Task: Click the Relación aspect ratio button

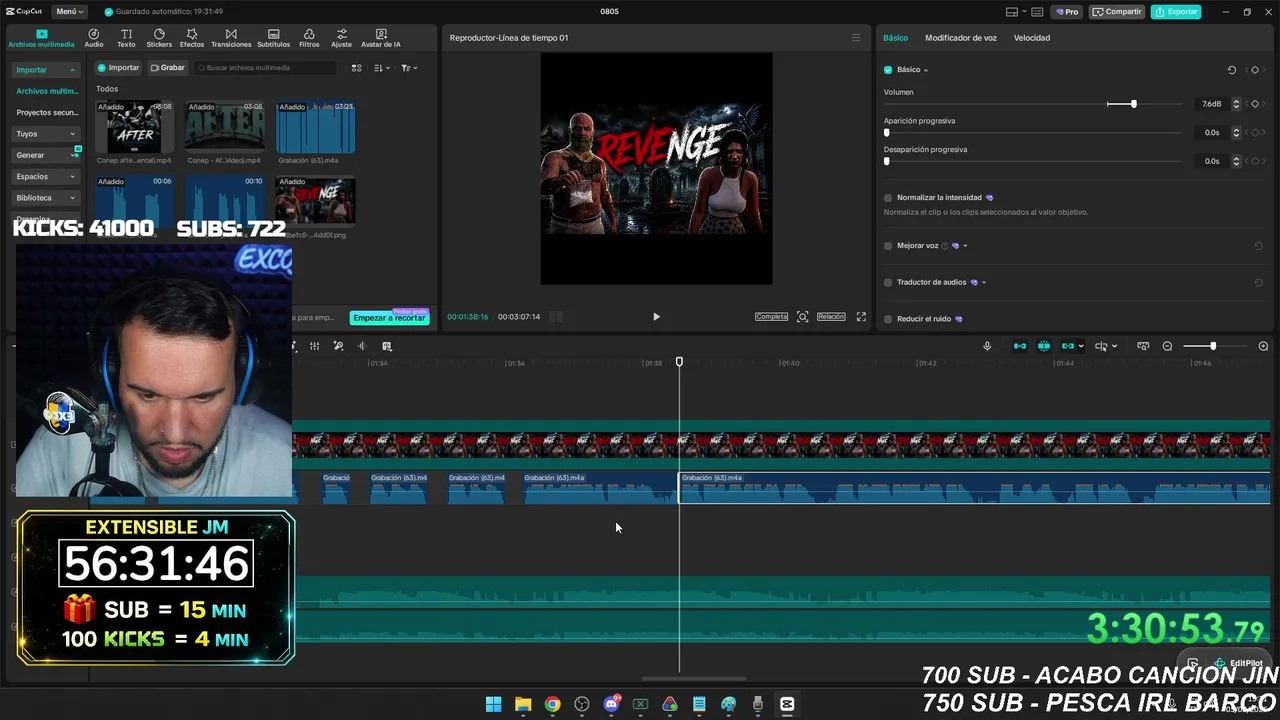Action: (x=831, y=317)
